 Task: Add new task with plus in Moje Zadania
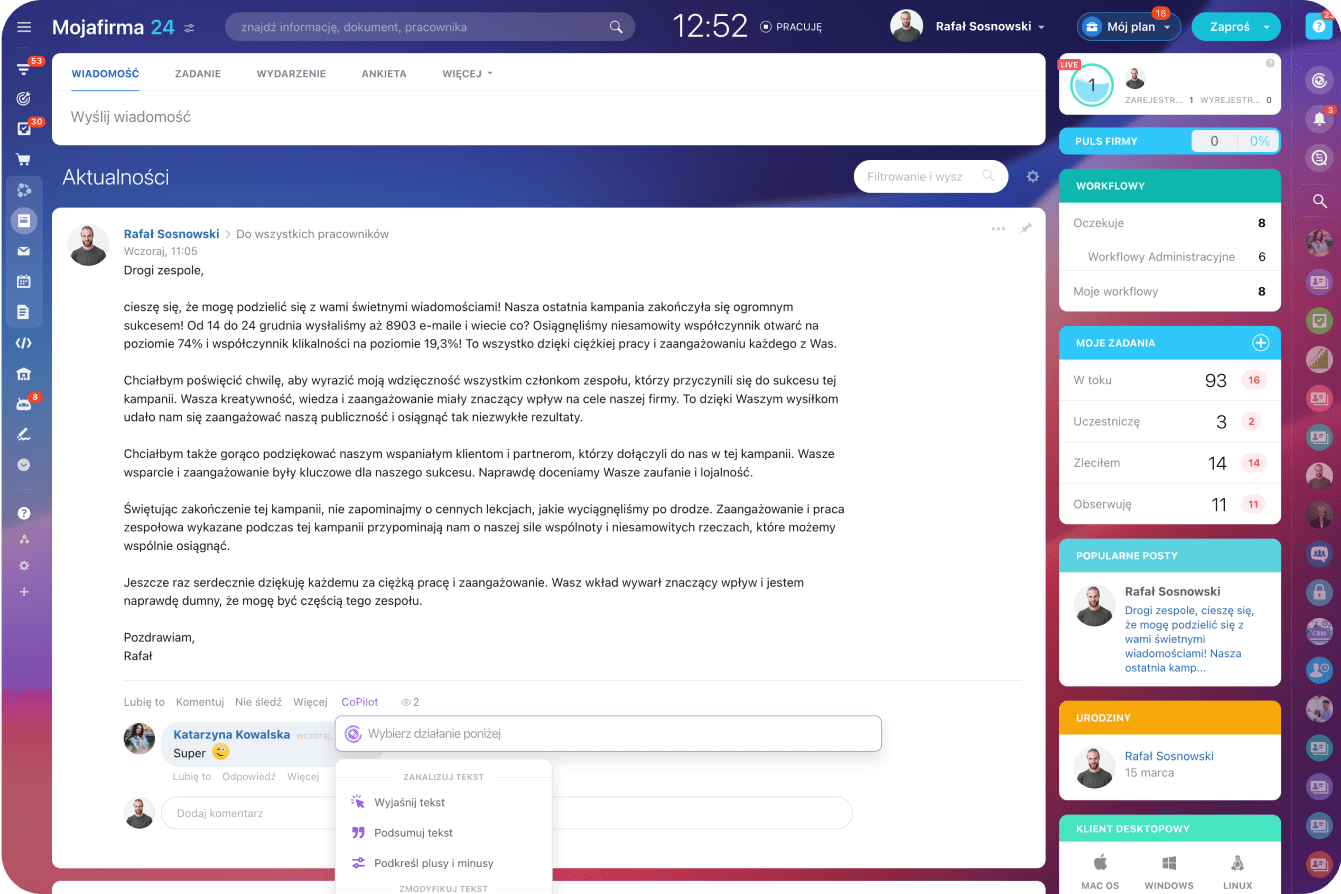click(x=1260, y=343)
